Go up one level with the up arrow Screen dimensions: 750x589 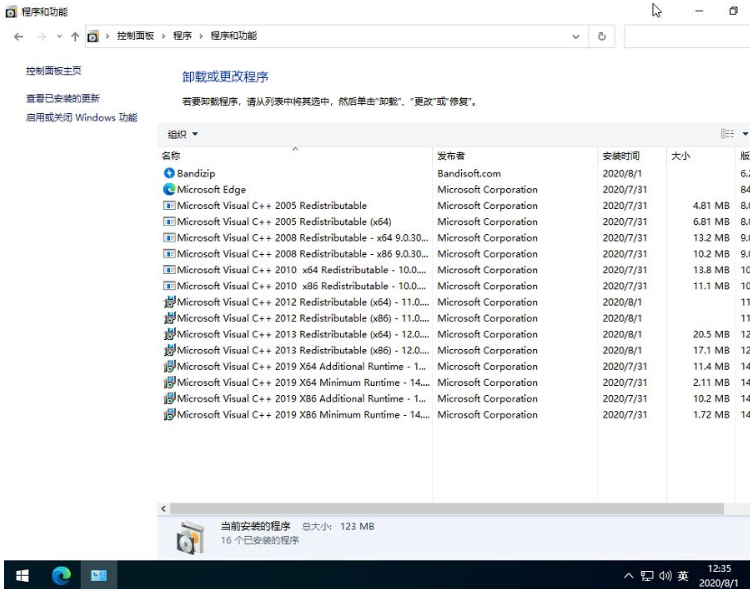75,36
